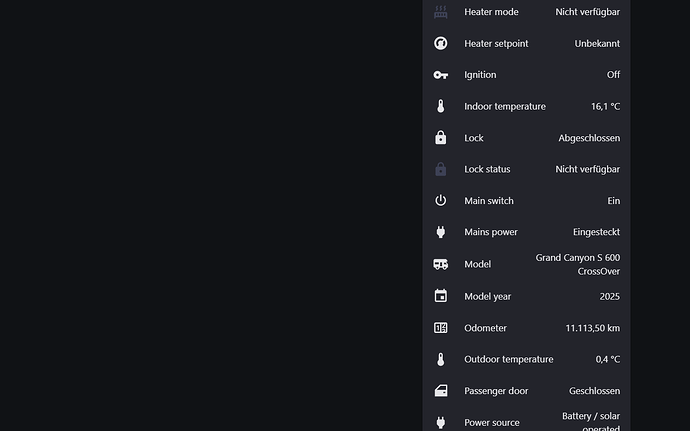The width and height of the screenshot is (690, 431).
Task: Click the Heater setpoint gauge icon
Action: click(x=440, y=43)
